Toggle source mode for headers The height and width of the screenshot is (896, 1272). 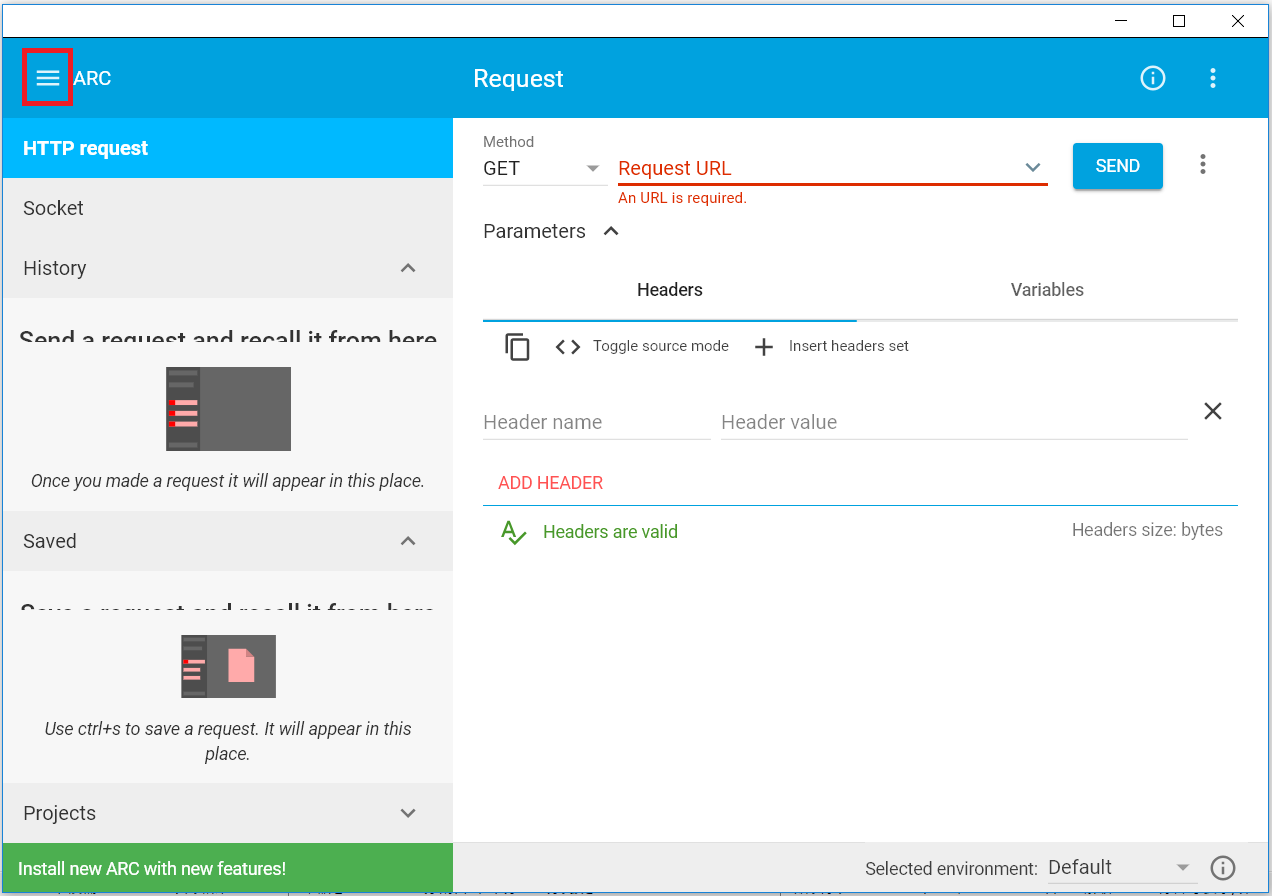click(642, 346)
